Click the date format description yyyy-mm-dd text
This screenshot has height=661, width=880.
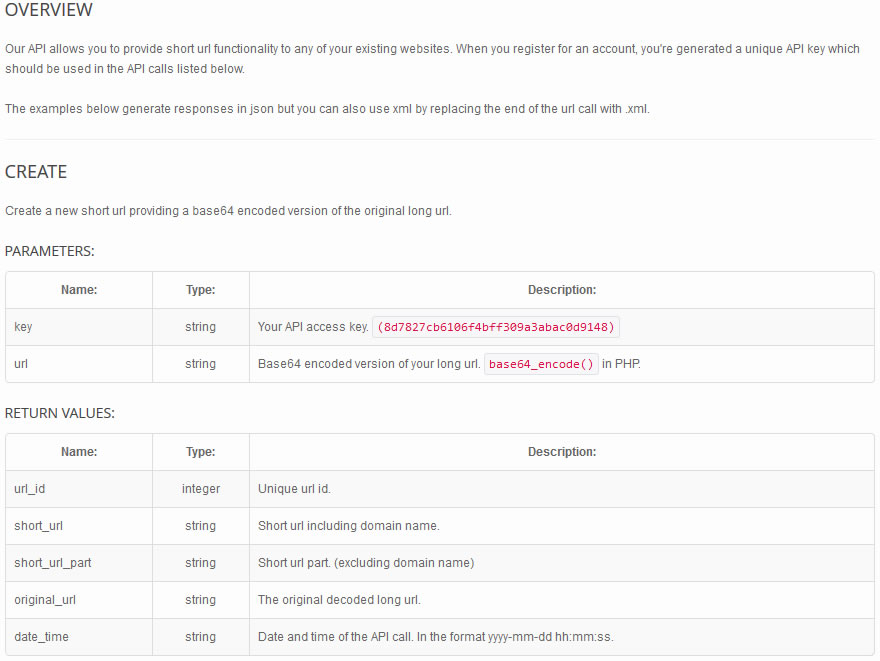(x=520, y=637)
